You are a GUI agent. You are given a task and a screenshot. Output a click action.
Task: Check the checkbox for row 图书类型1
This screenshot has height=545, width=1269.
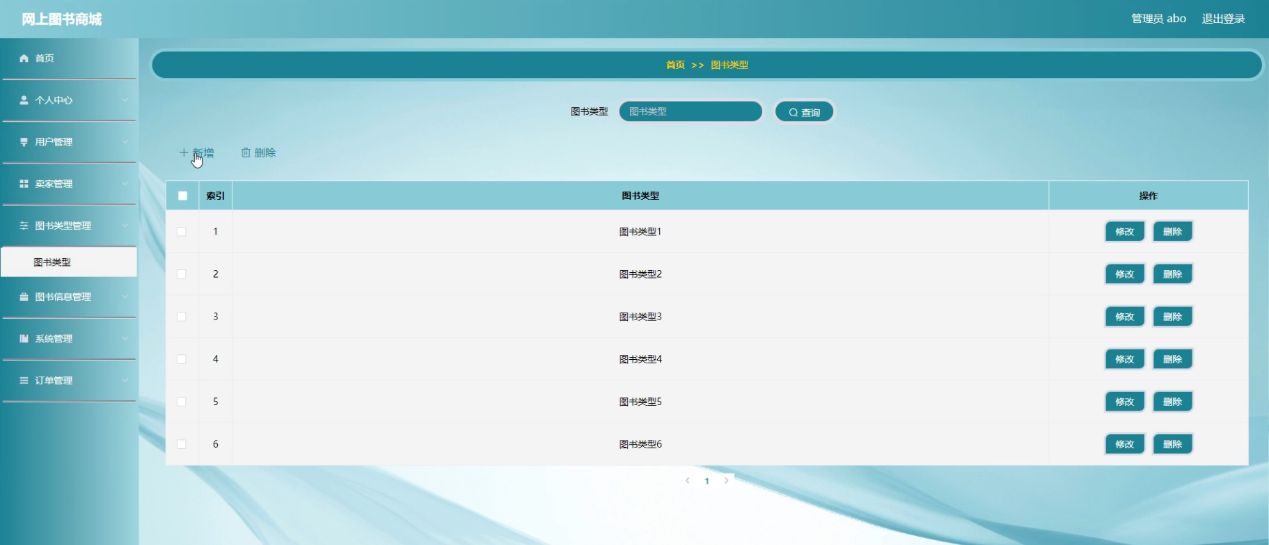(182, 232)
